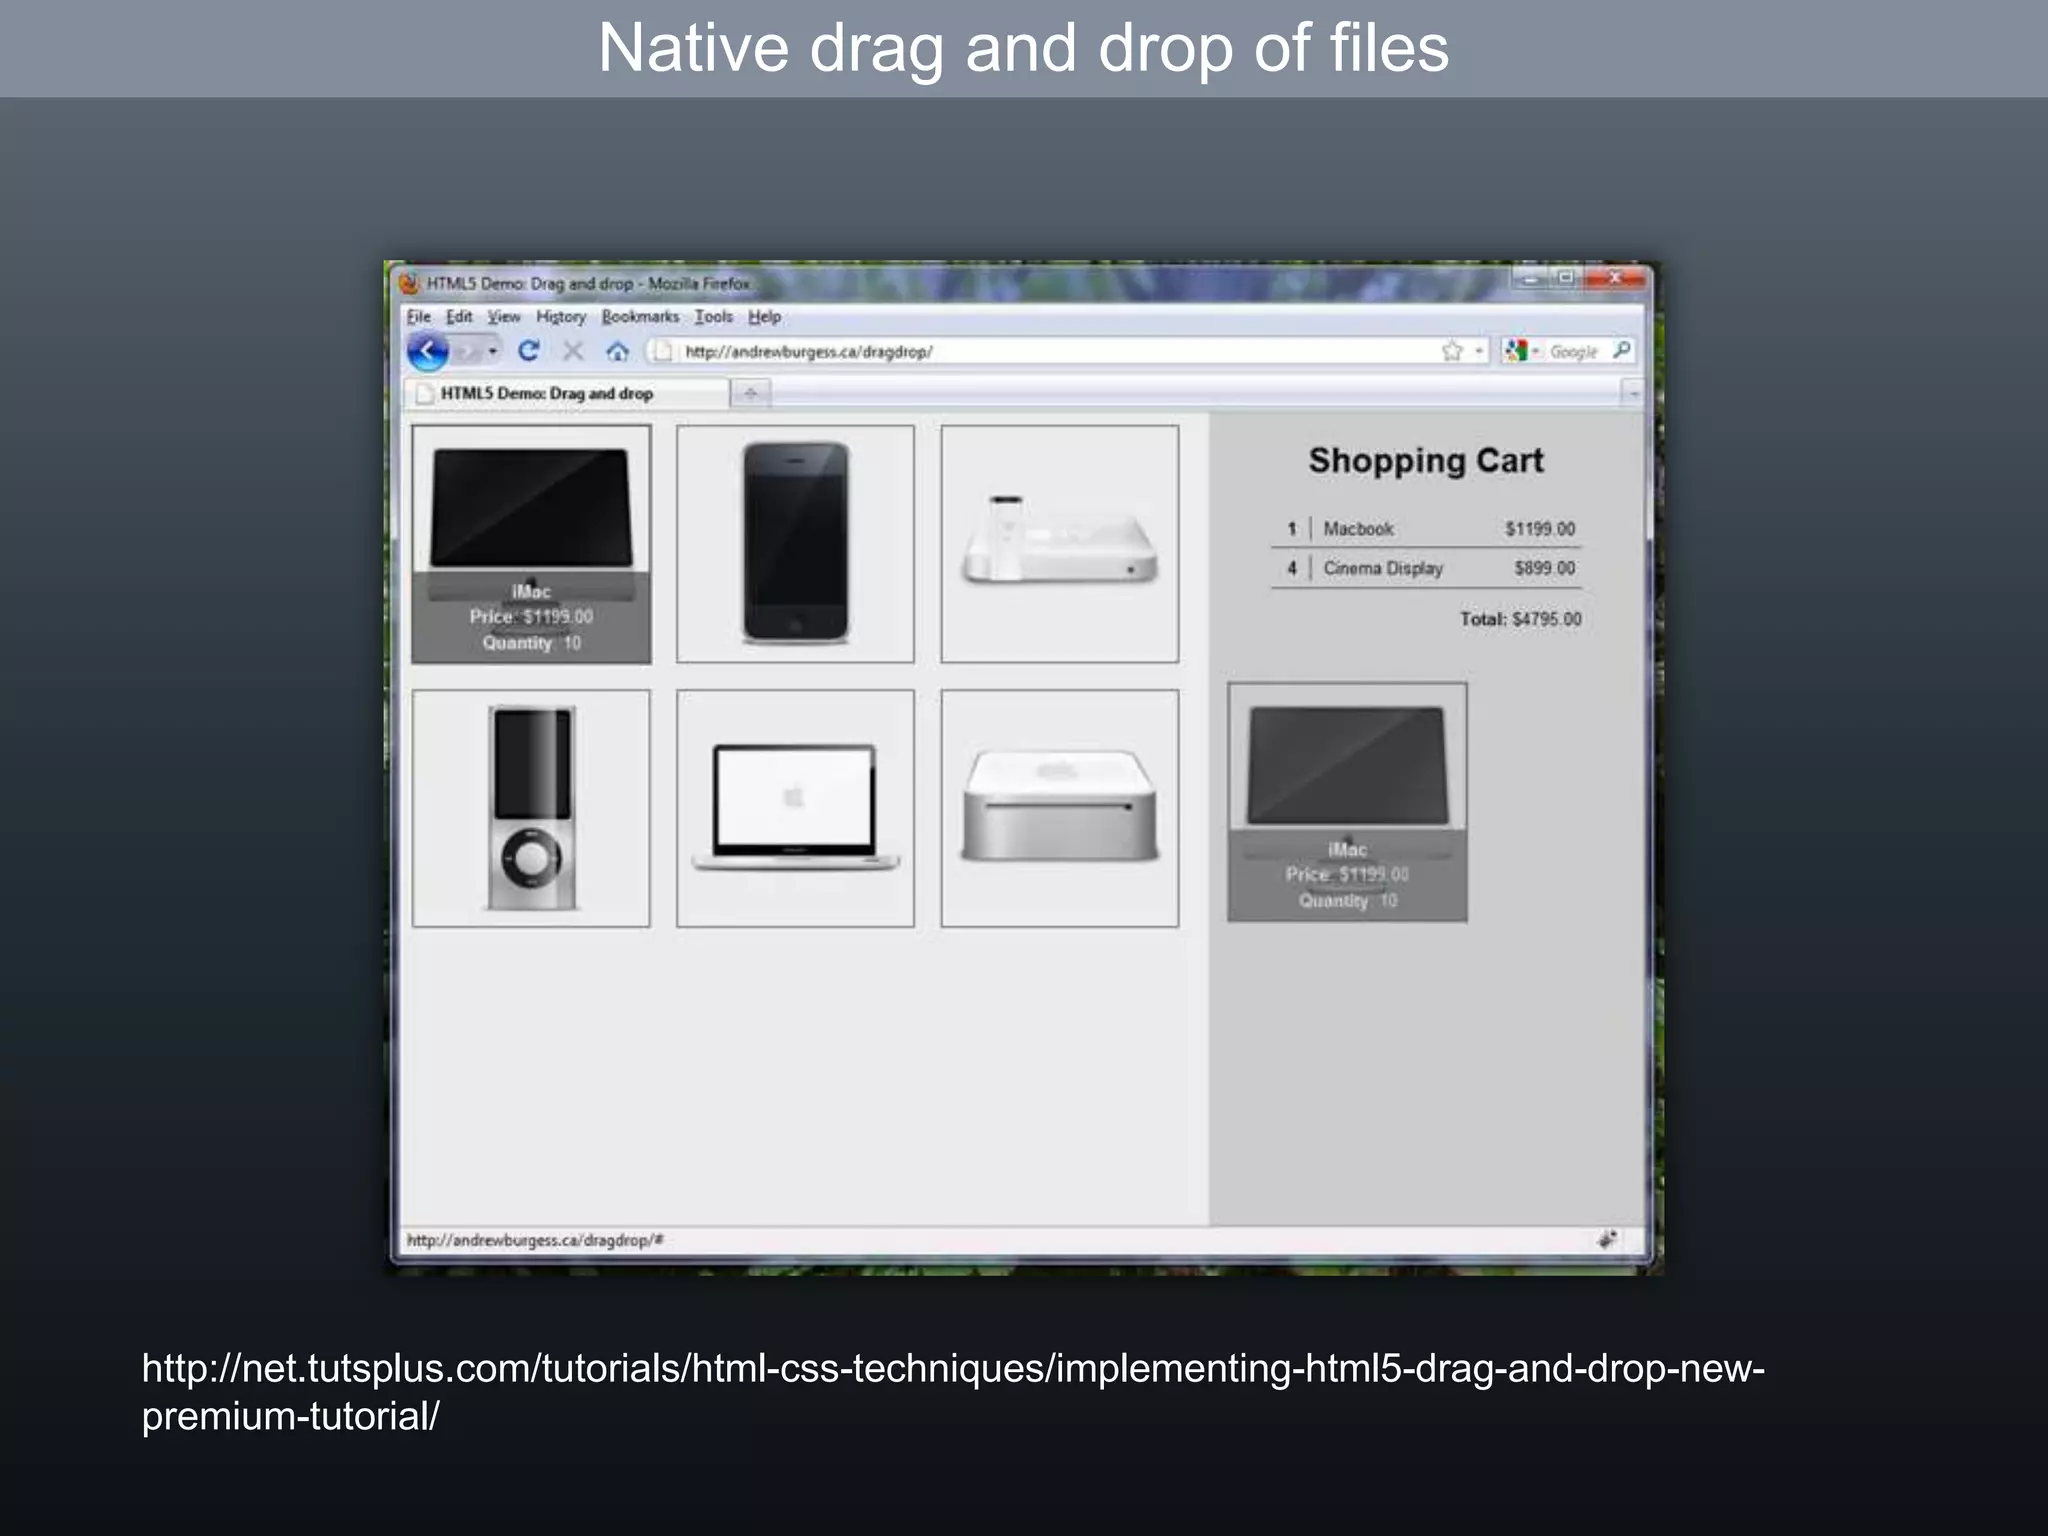Image resolution: width=2048 pixels, height=1536 pixels.
Task: Open a new tab with the plus button
Action: (750, 393)
